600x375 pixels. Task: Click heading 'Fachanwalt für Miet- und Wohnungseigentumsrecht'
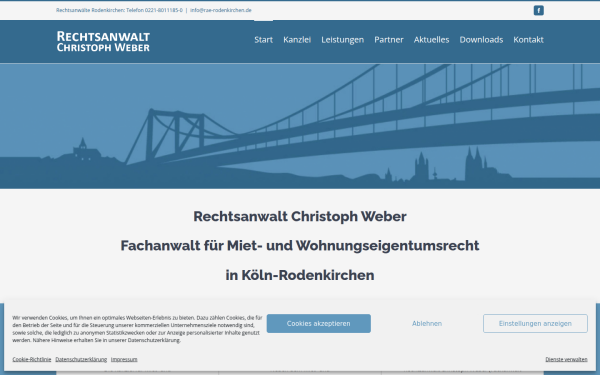point(300,246)
